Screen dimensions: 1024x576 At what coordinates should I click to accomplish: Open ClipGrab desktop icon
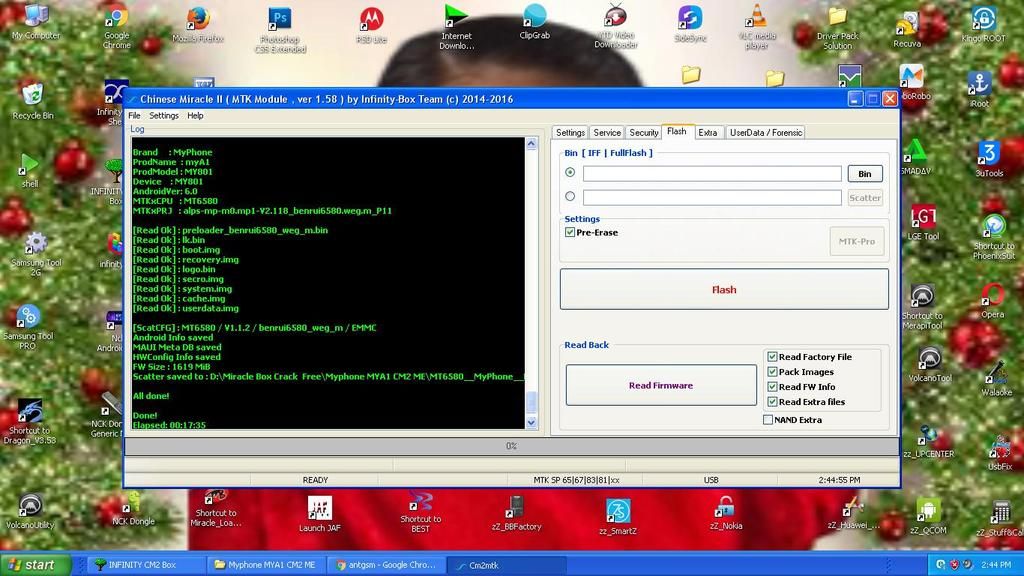[x=534, y=22]
